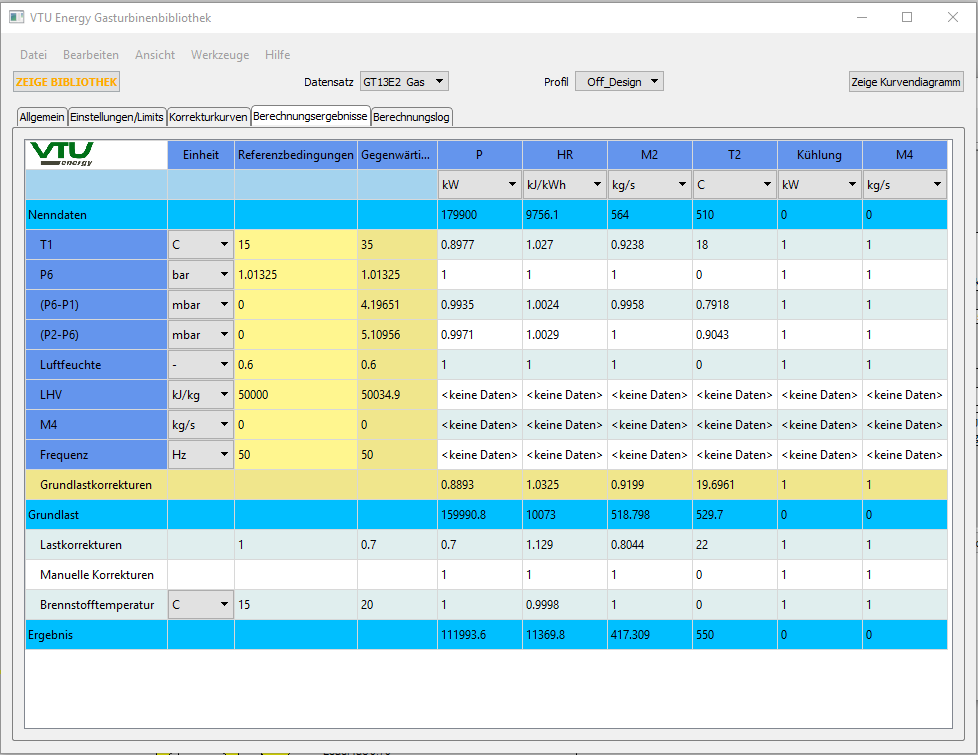Switch to the Allgemein tab

point(42,117)
